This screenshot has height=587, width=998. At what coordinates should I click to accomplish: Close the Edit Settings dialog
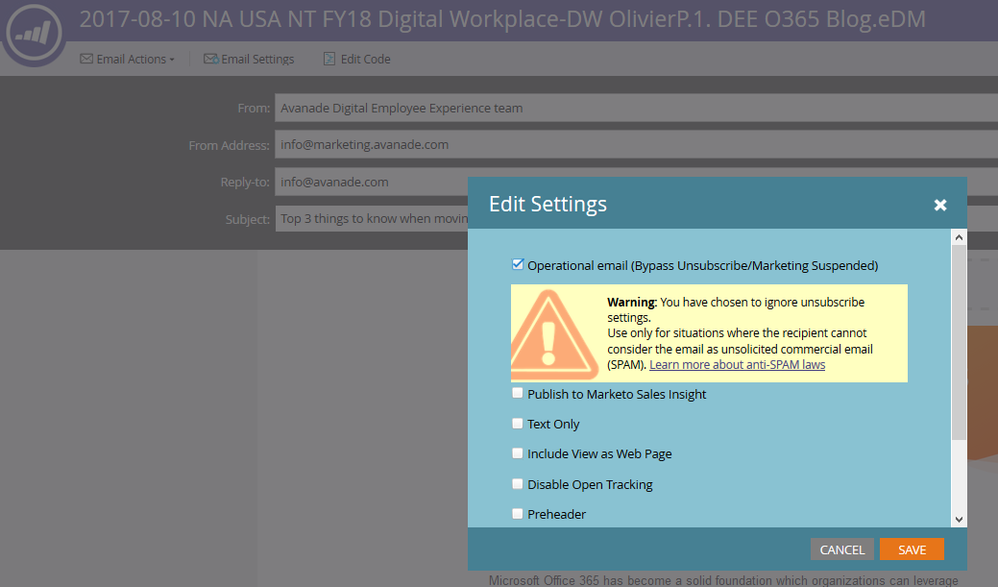pyautogui.click(x=940, y=204)
